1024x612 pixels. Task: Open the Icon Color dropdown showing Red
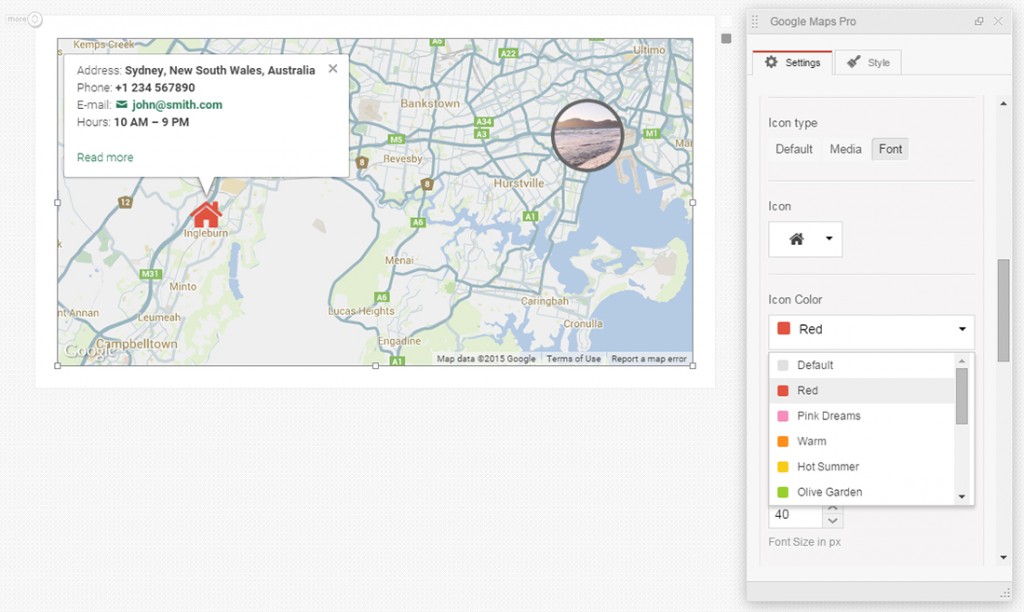tap(870, 329)
